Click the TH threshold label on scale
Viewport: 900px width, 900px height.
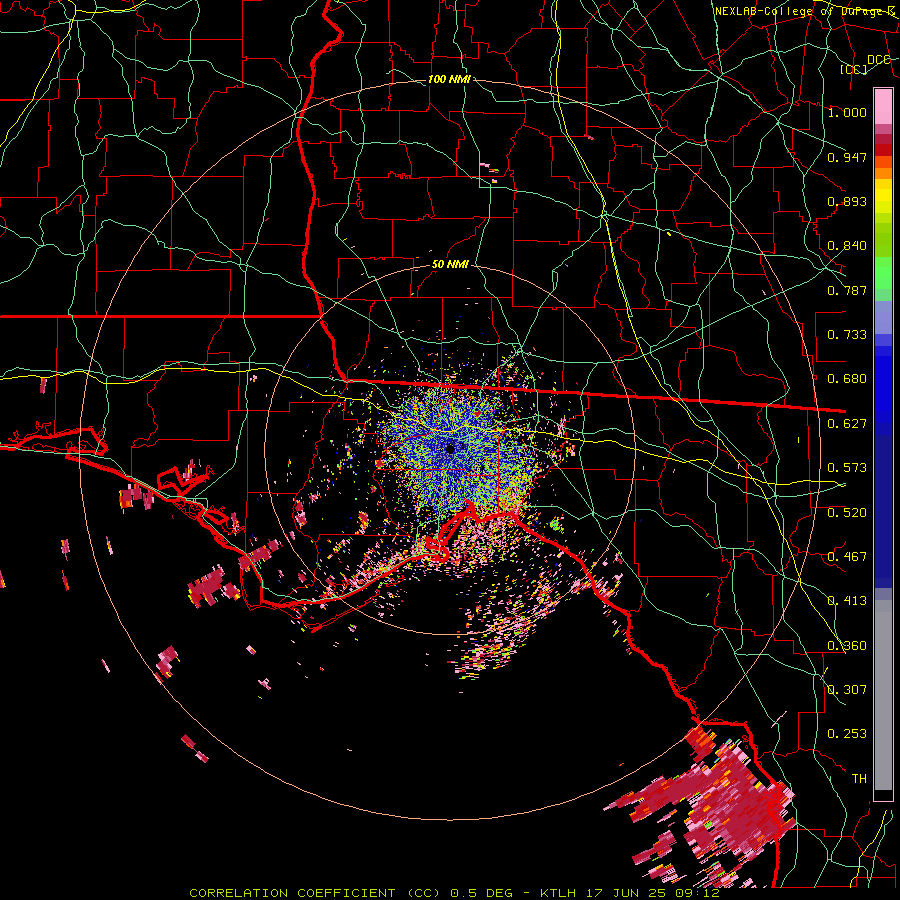click(859, 779)
